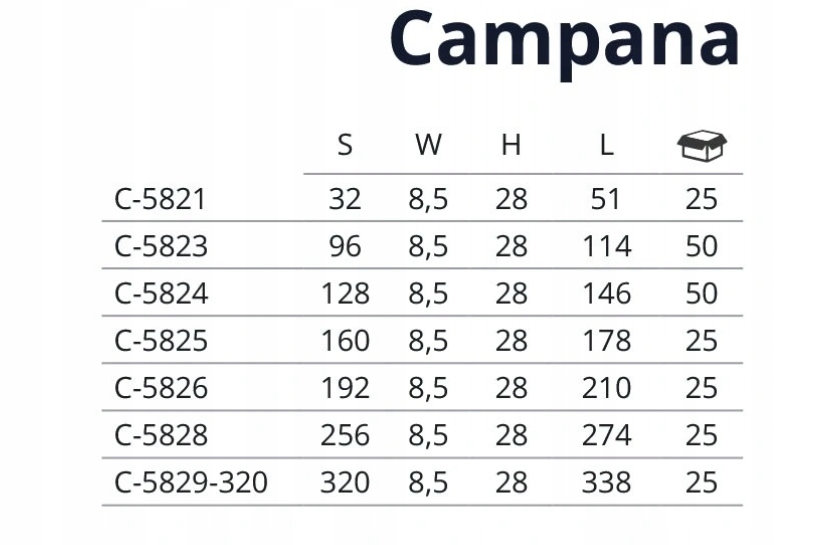Screen dimensions: 835x545
Task: Click product code C-5823
Action: tap(161, 247)
